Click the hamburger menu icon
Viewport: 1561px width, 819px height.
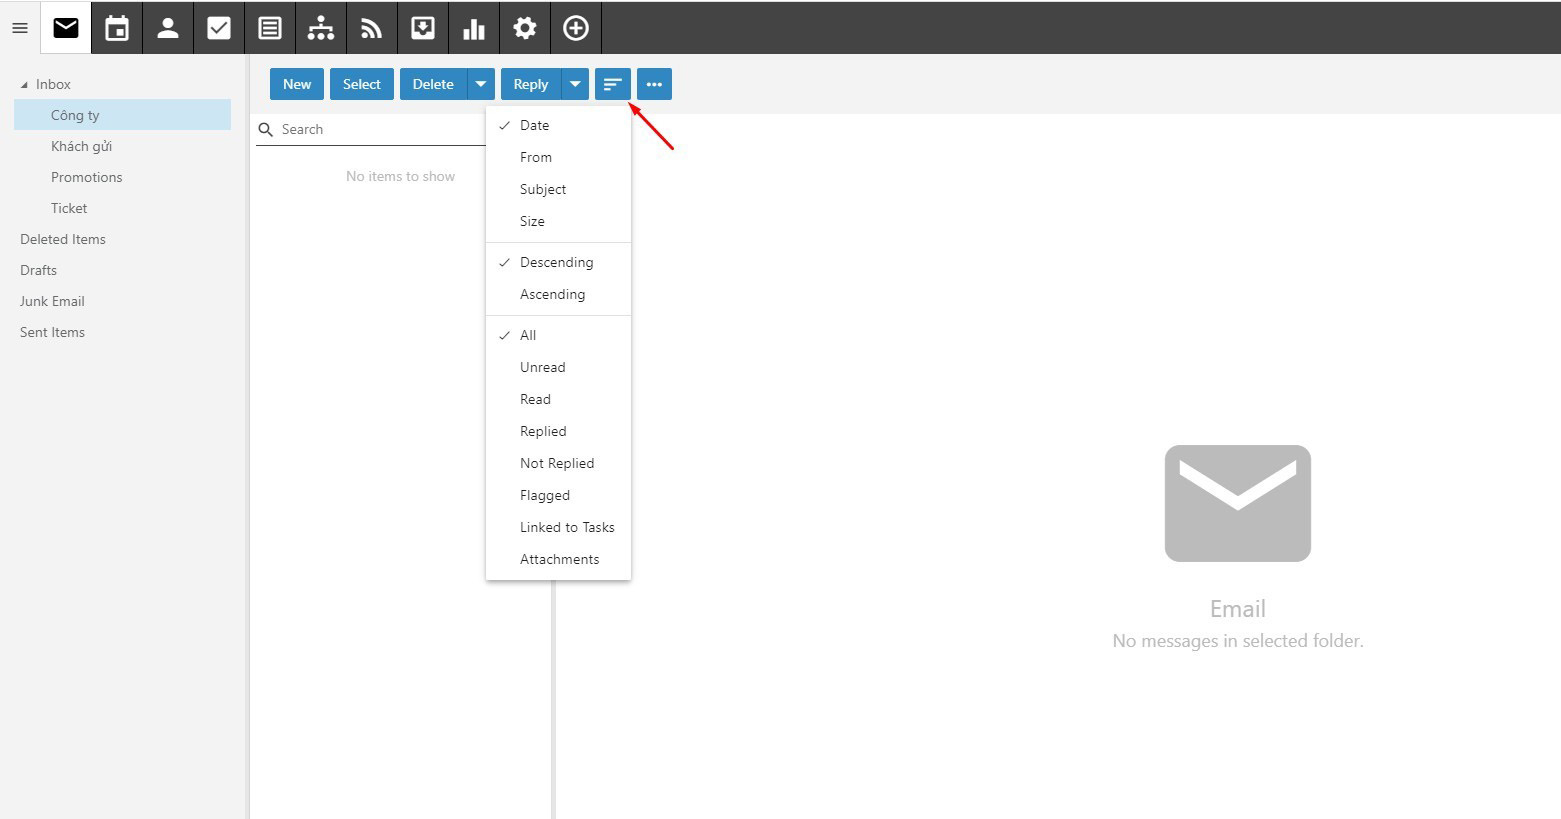pos(20,28)
